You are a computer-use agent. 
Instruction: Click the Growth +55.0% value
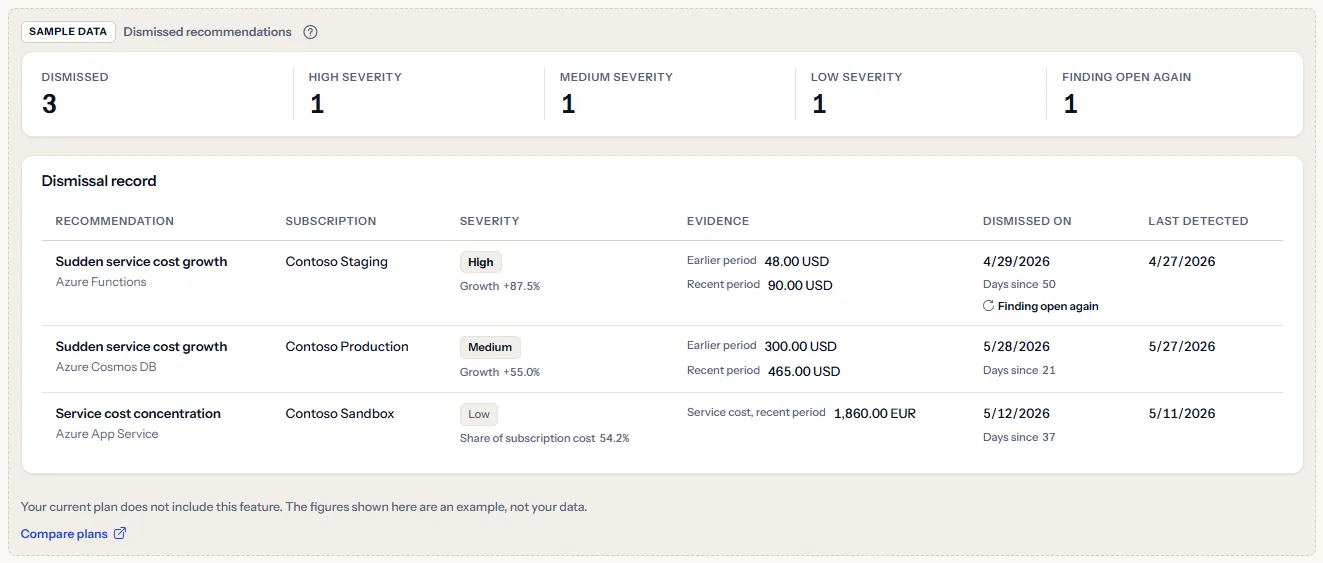(x=500, y=372)
